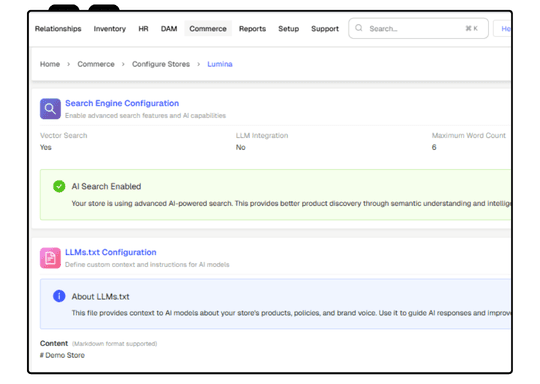Click the purple Search Engine Configuration icon
The width and height of the screenshot is (540, 384).
[x=50, y=109]
